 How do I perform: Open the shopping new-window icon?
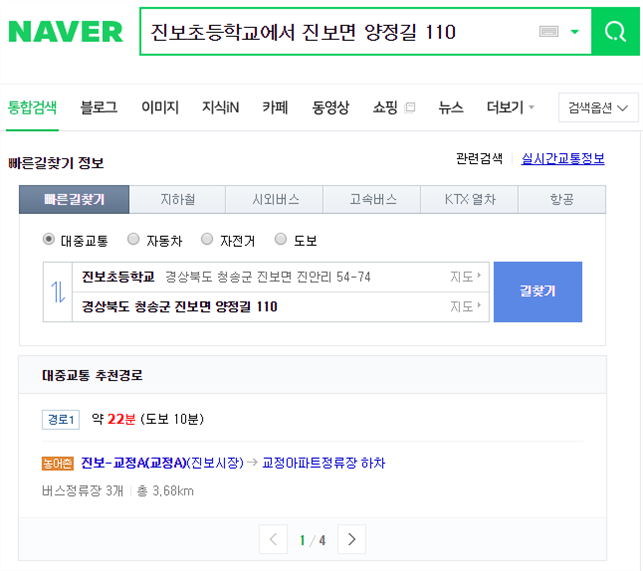tap(410, 107)
